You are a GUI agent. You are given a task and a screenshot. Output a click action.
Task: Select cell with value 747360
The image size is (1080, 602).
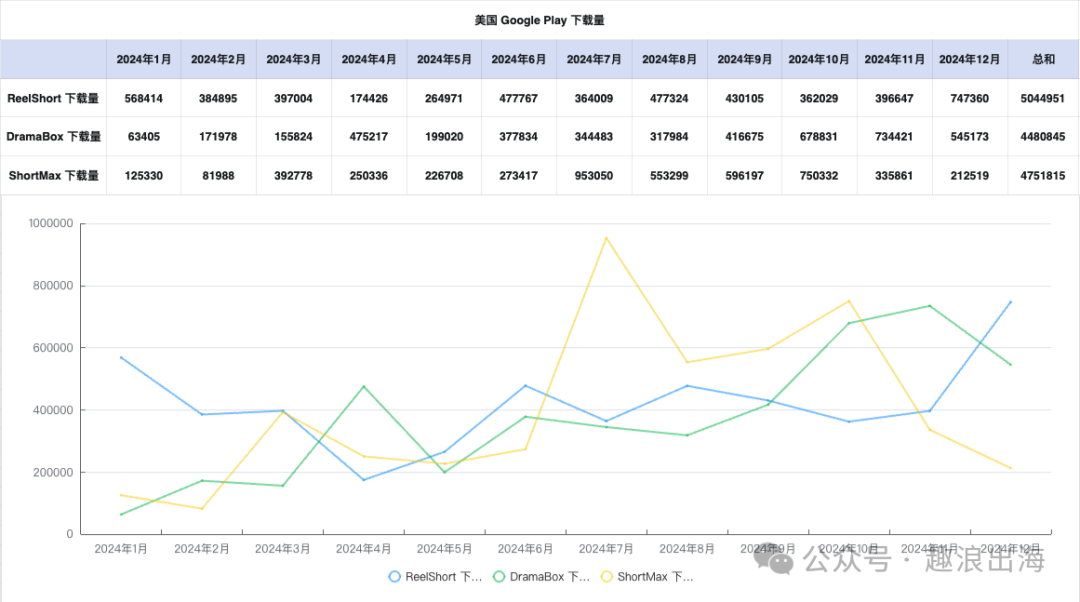click(x=969, y=98)
